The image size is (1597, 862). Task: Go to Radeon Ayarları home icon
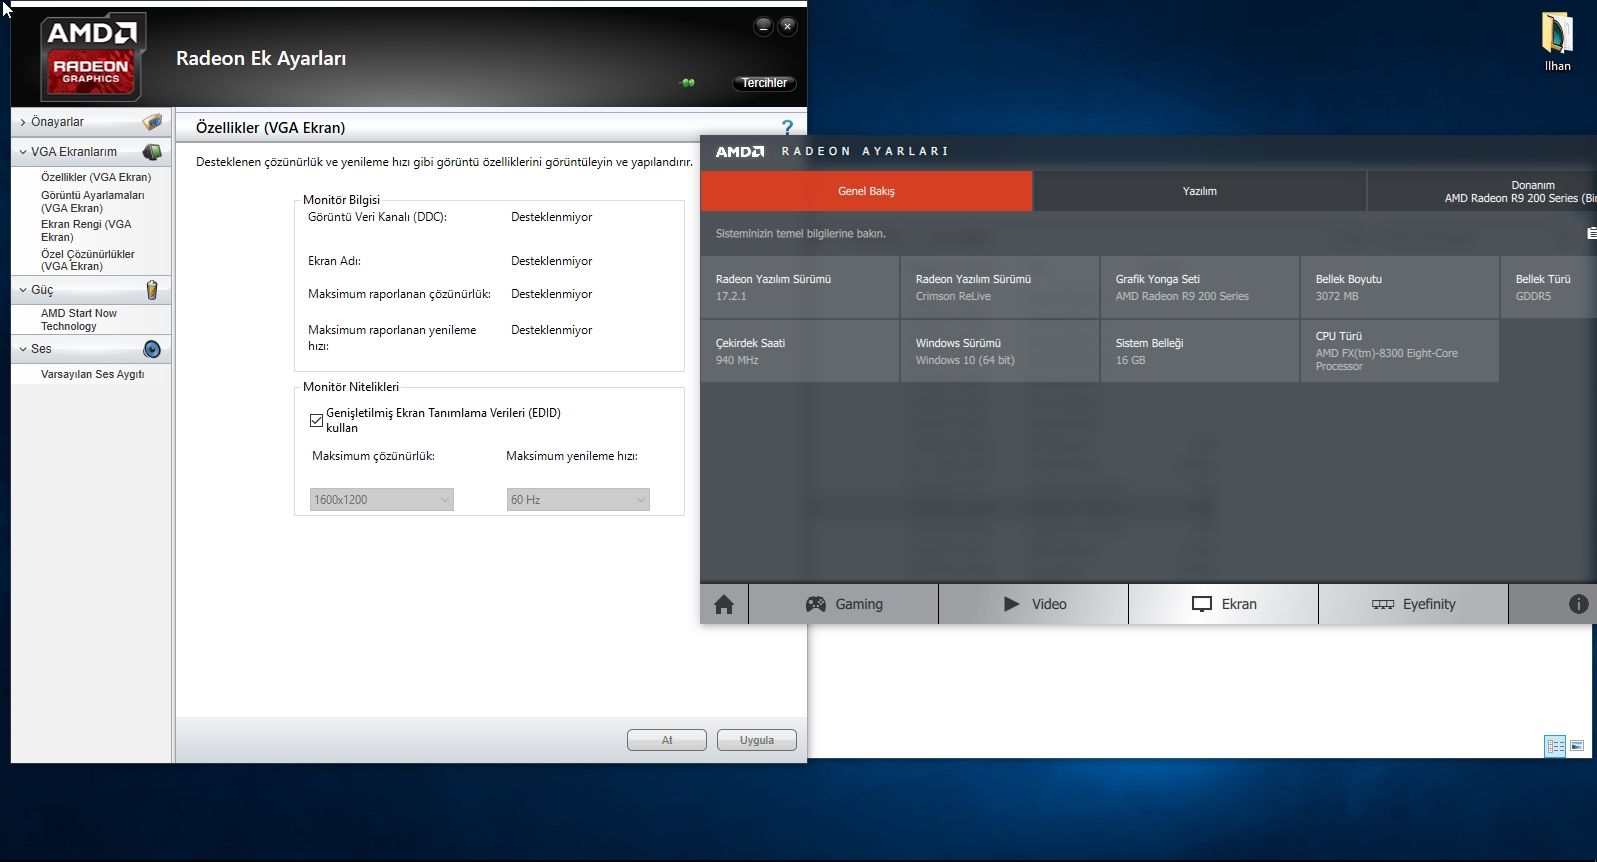click(724, 604)
